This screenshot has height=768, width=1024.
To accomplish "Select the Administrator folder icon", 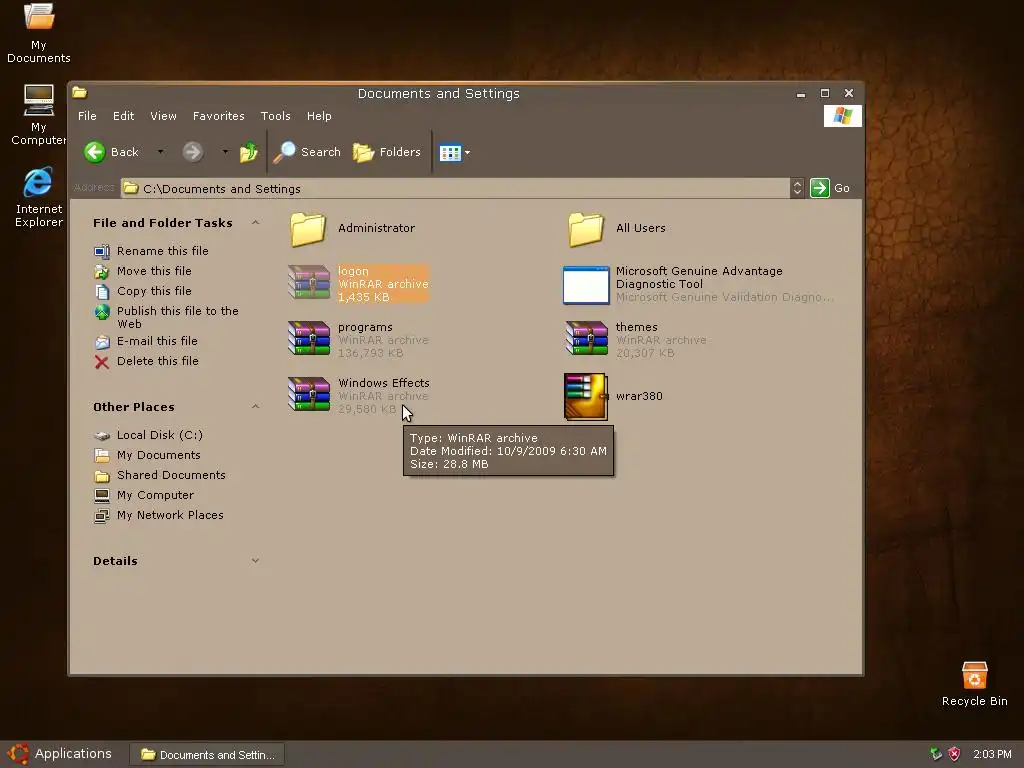I will [x=308, y=229].
